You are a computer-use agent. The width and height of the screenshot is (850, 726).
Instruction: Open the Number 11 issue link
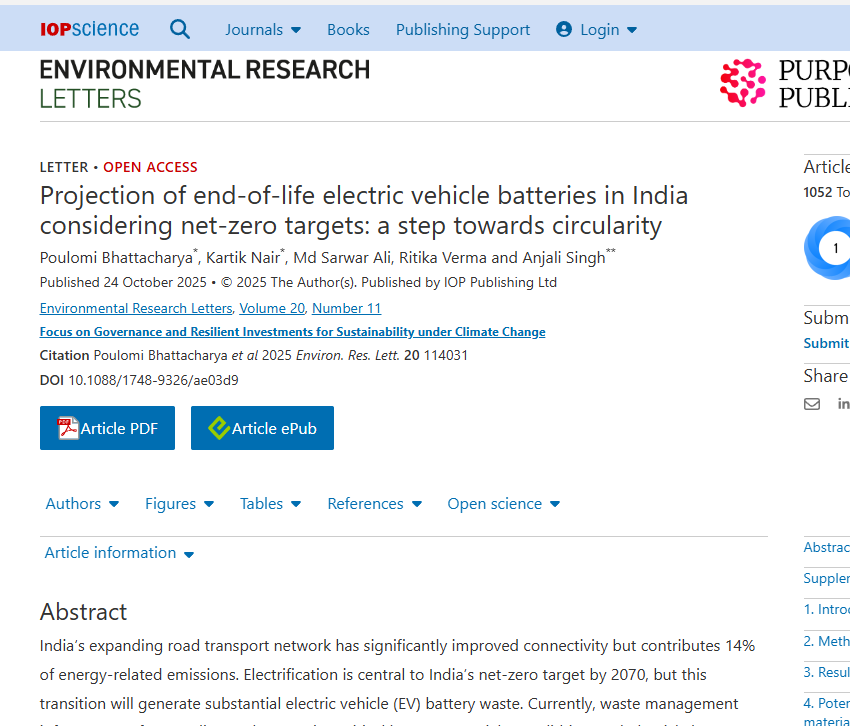pos(346,308)
